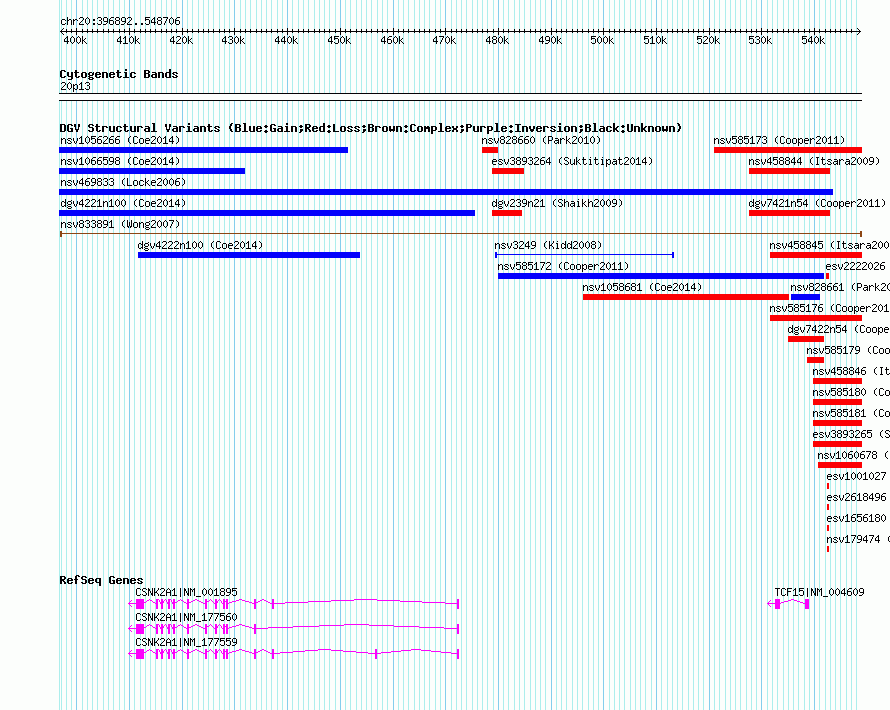Select the nsv179474 variant

(828, 549)
